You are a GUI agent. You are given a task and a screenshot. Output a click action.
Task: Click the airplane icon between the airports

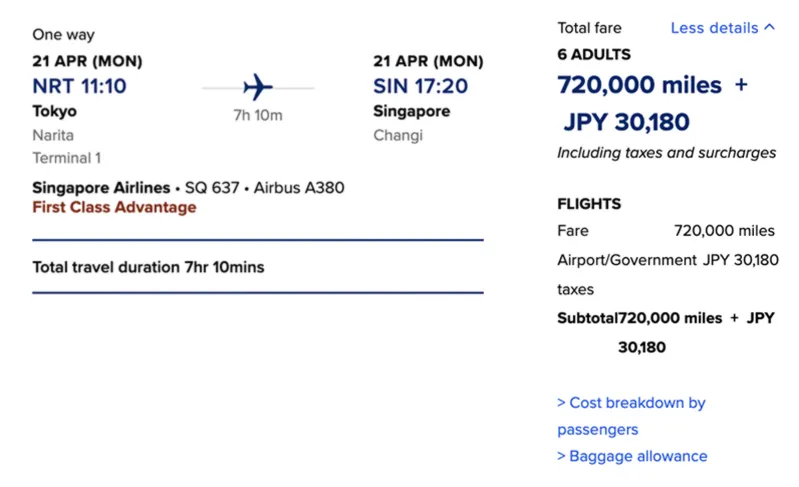click(x=258, y=87)
